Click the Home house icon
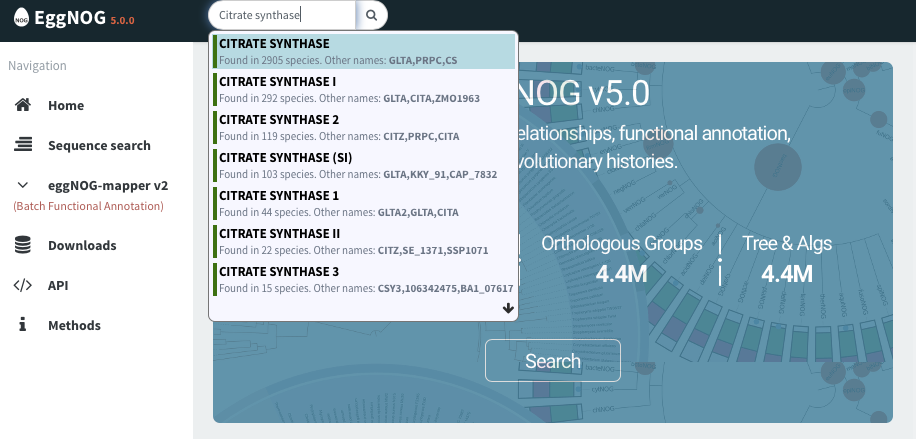This screenshot has height=439, width=916. 23,105
